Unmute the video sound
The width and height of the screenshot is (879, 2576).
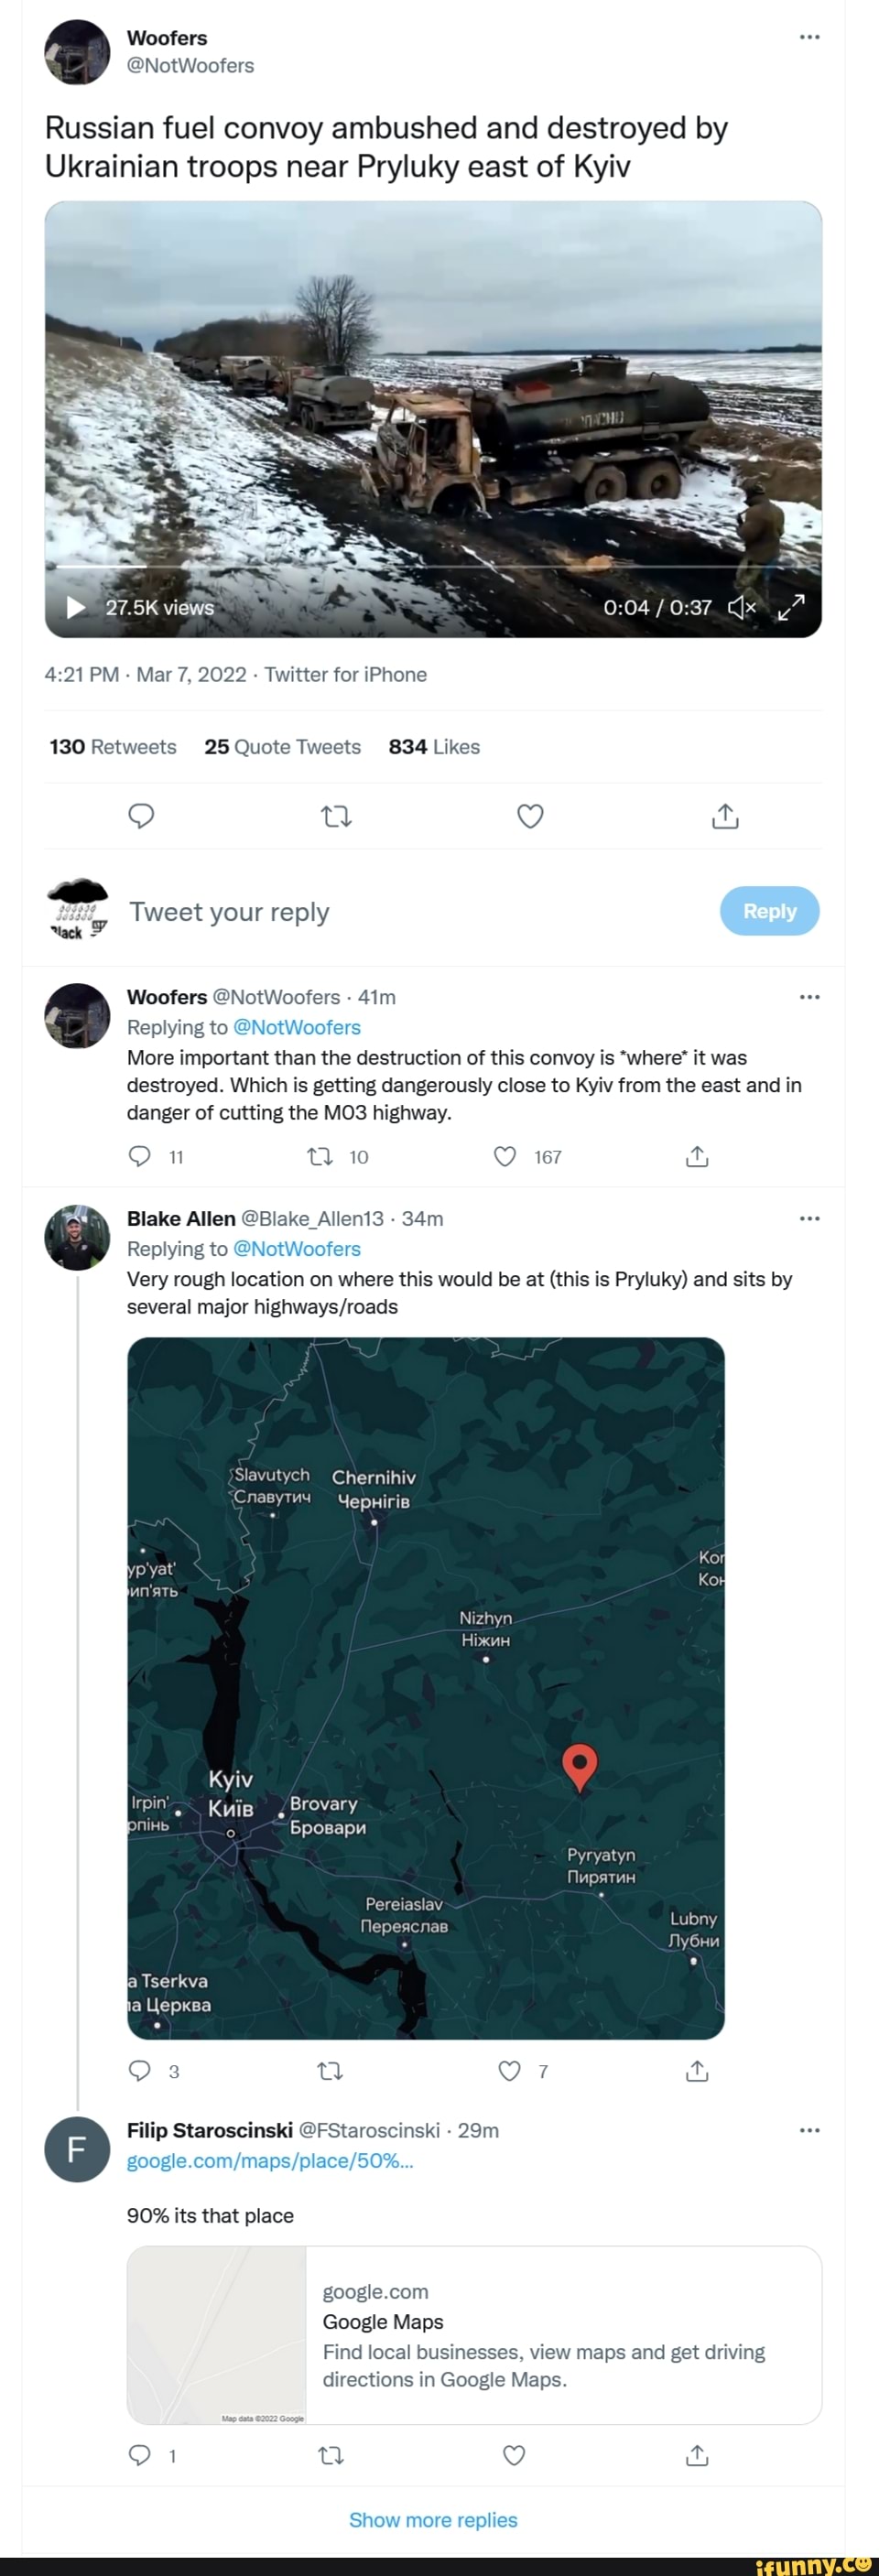741,607
